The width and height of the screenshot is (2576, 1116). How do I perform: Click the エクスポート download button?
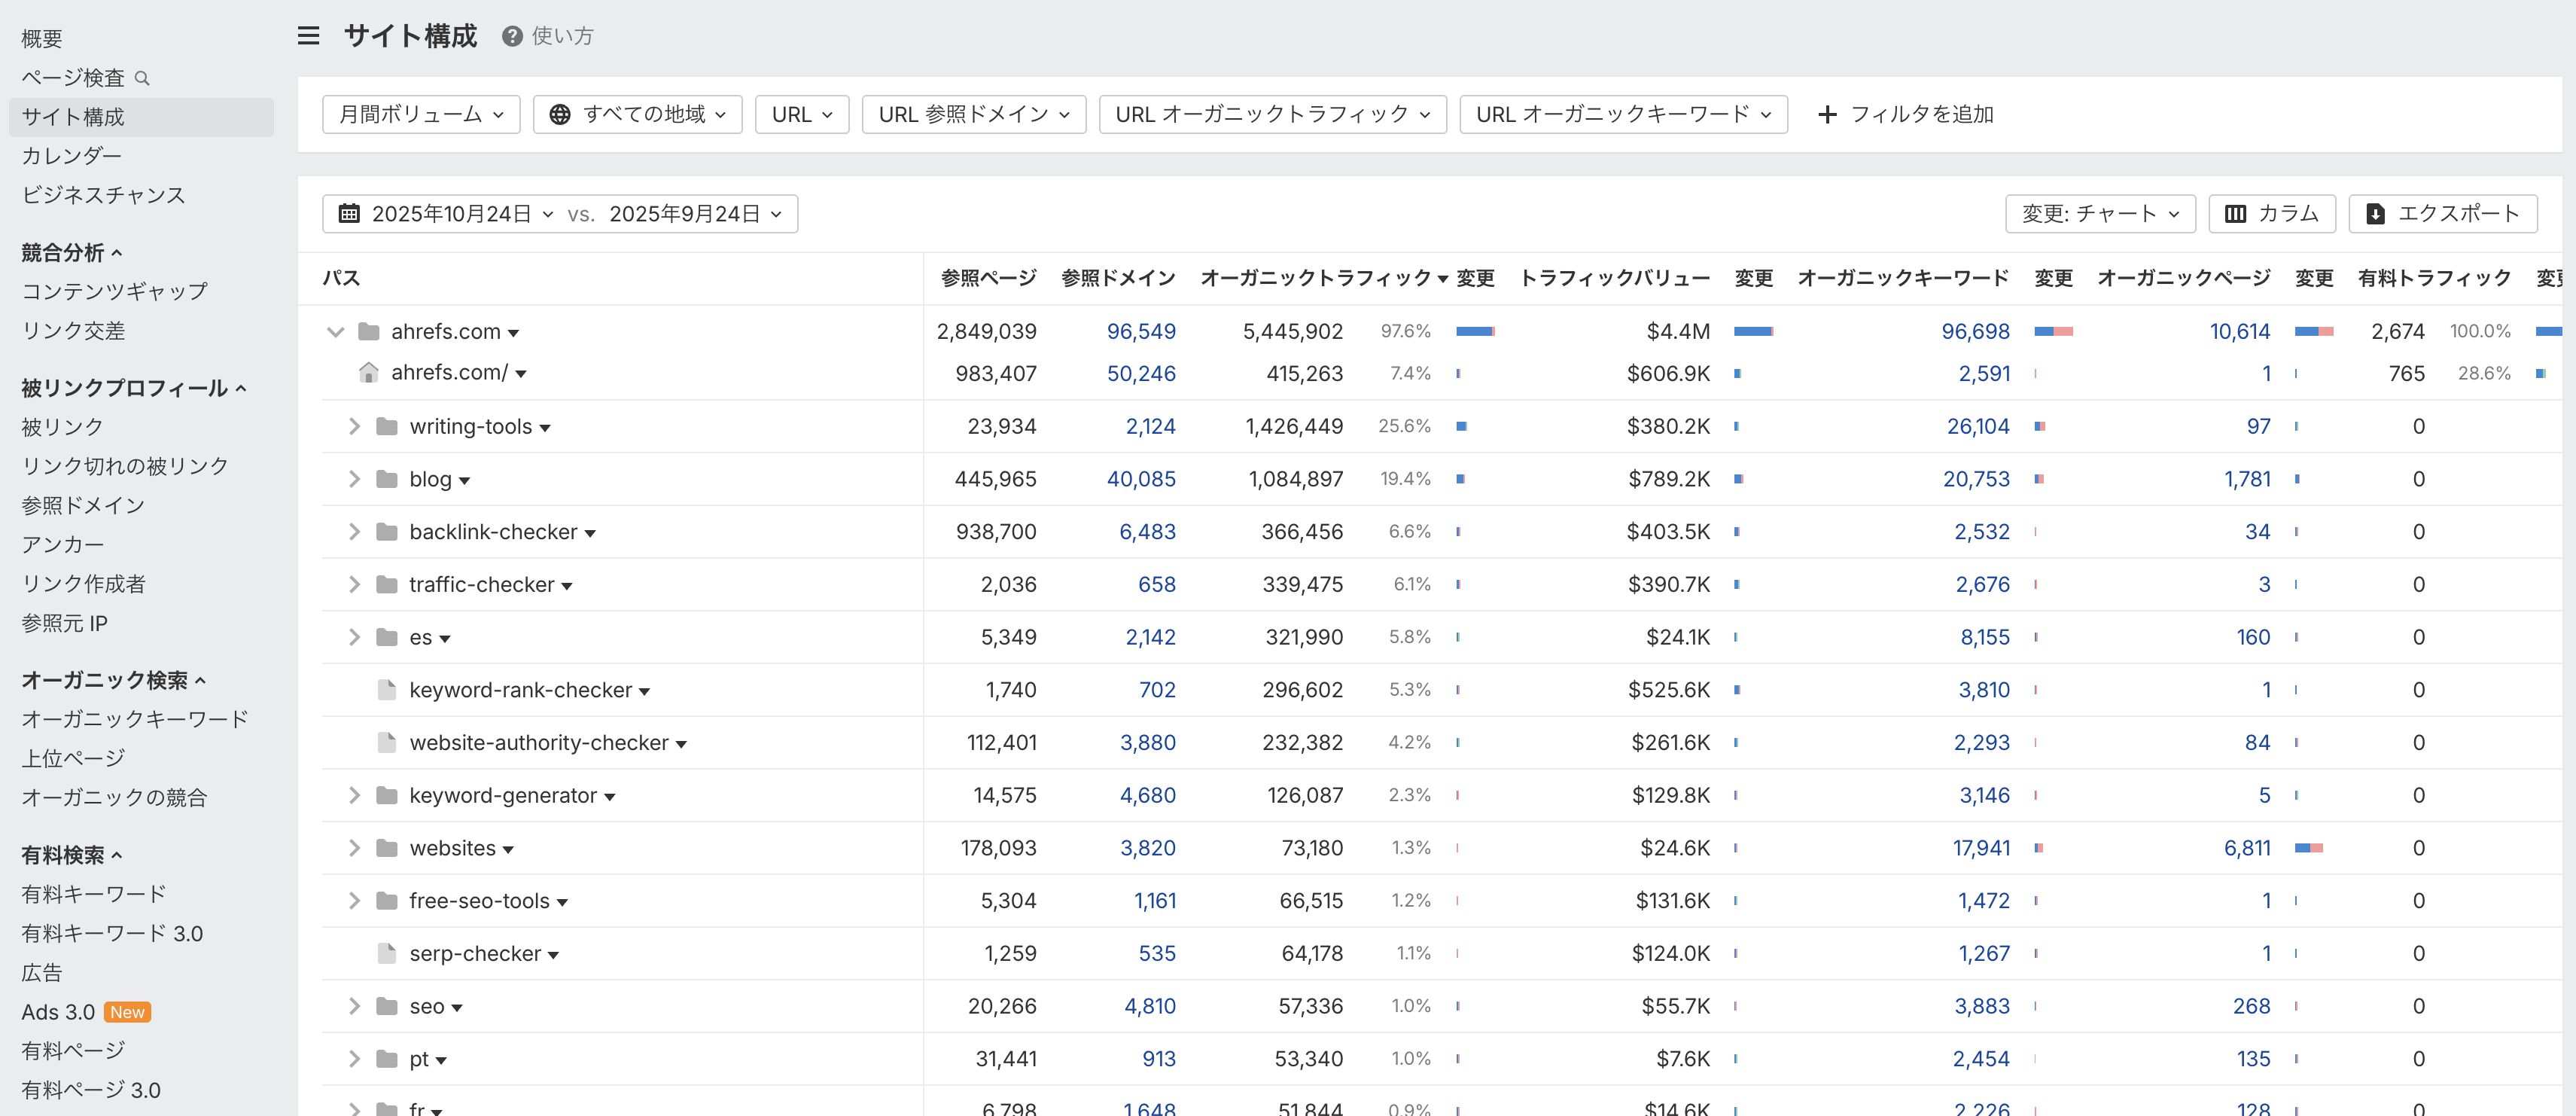pos(2442,214)
